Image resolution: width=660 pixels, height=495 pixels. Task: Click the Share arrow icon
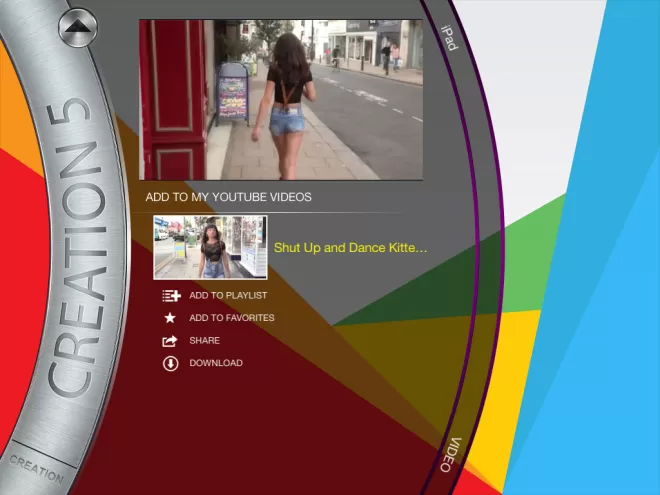tap(170, 341)
